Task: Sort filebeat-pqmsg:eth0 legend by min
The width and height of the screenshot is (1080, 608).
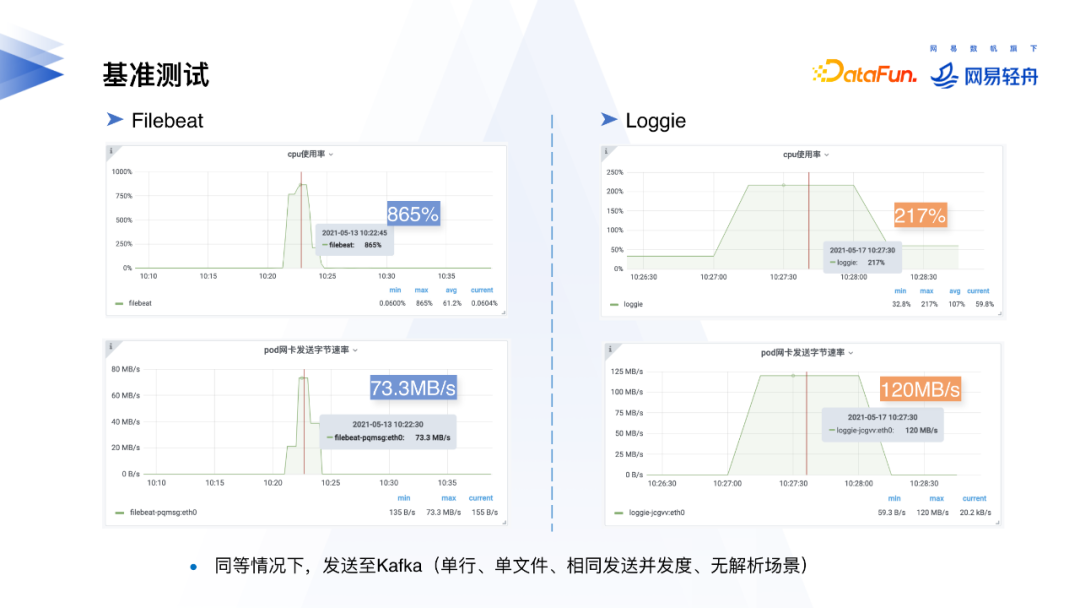Action: tap(404, 498)
